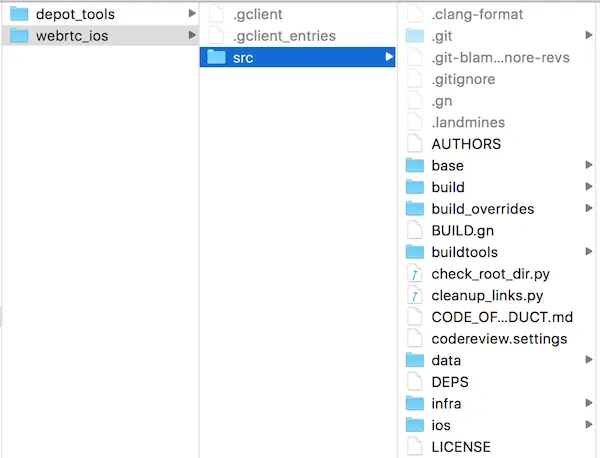This screenshot has width=600, height=458.
Task: Select the AUTHORS file name
Action: tap(466, 144)
